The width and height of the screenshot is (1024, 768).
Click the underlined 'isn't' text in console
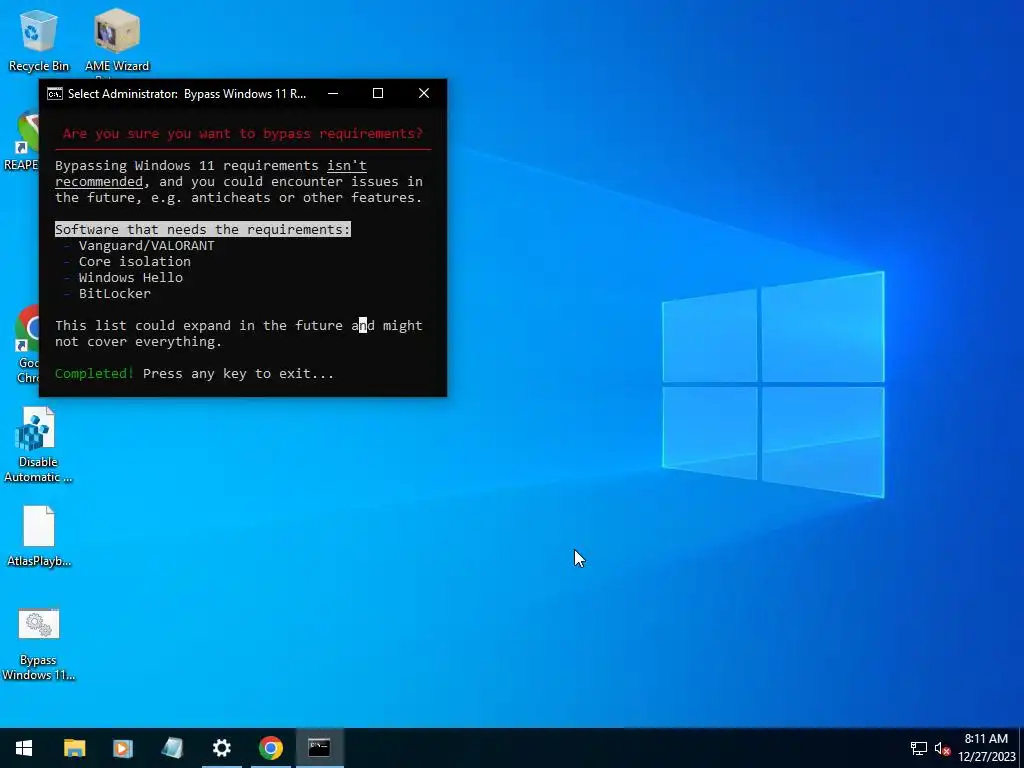pos(347,166)
